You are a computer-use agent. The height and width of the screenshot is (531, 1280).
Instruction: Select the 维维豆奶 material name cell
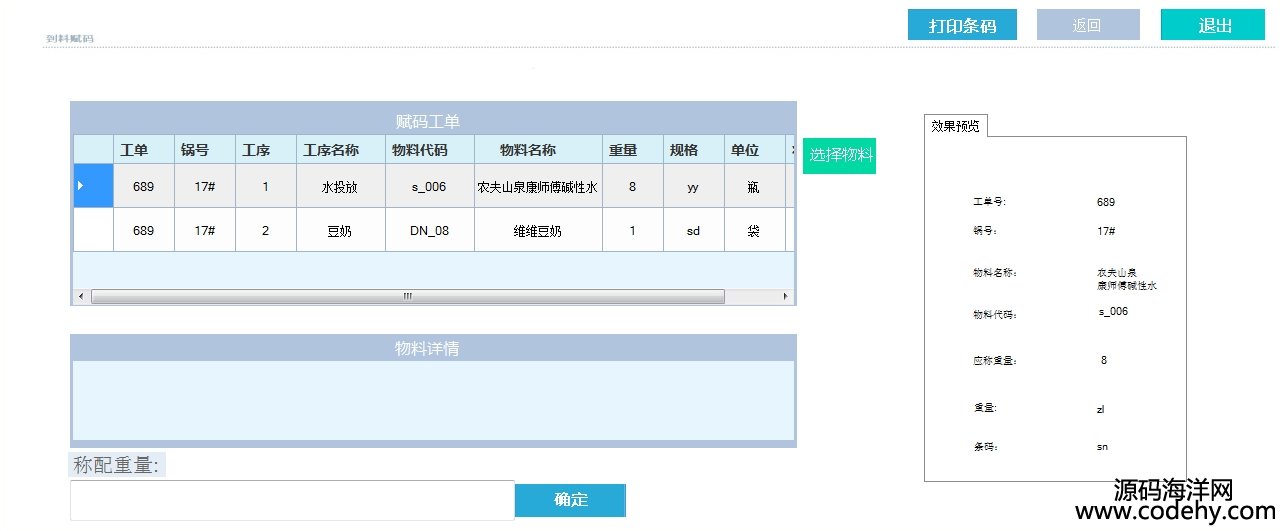pos(537,231)
